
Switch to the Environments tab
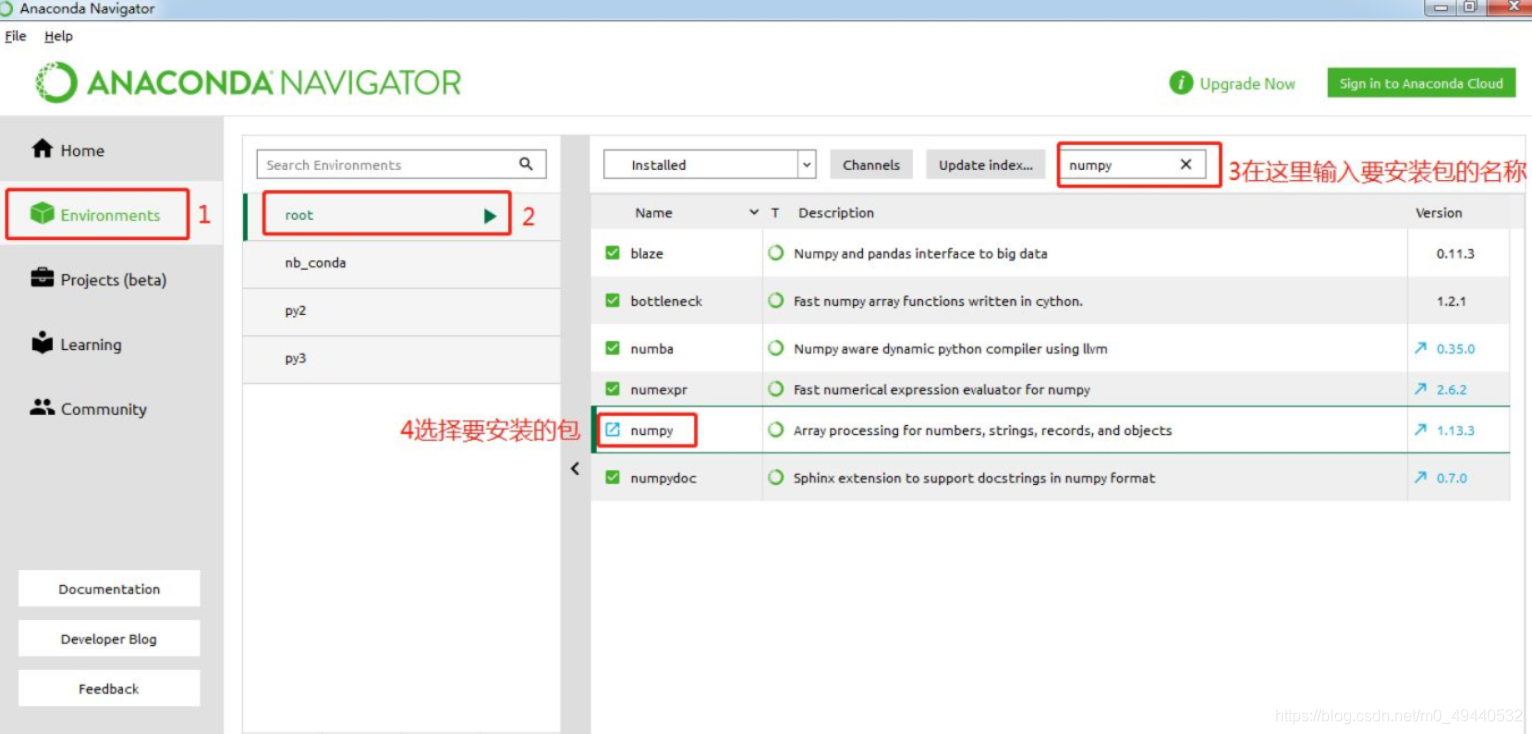coord(111,215)
